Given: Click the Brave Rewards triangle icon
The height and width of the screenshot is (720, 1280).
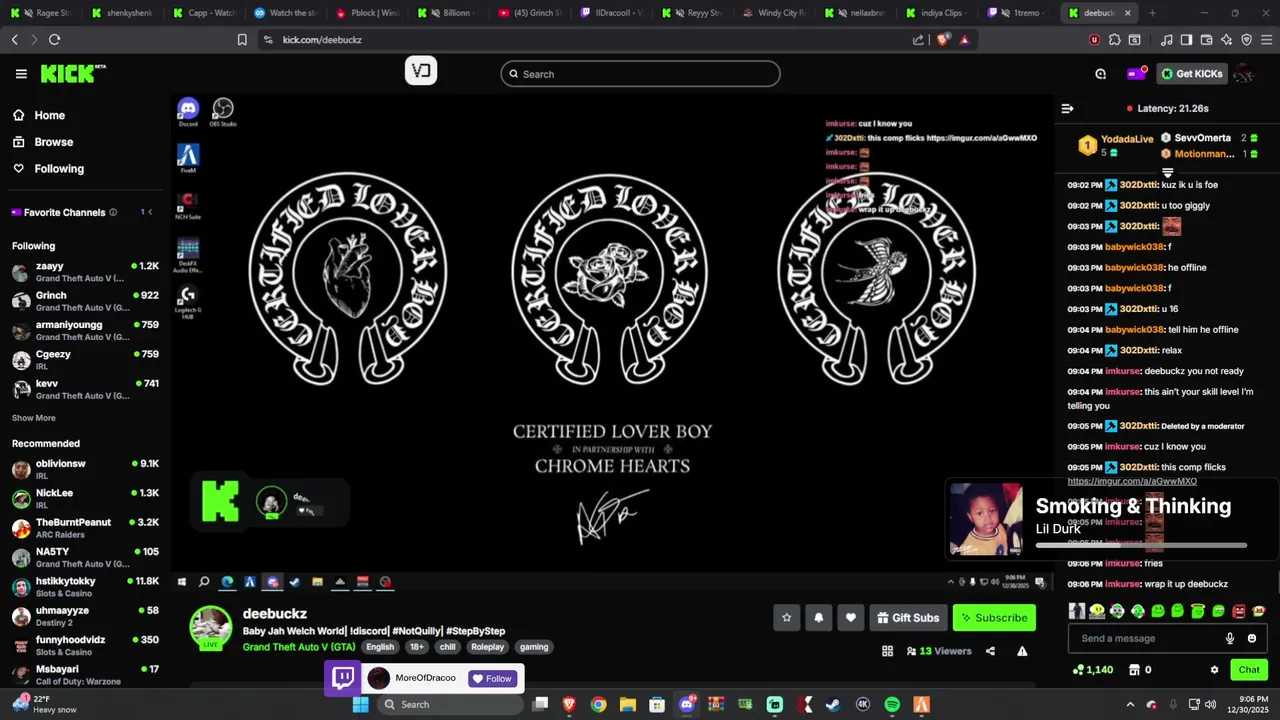Looking at the screenshot, I should (x=964, y=40).
